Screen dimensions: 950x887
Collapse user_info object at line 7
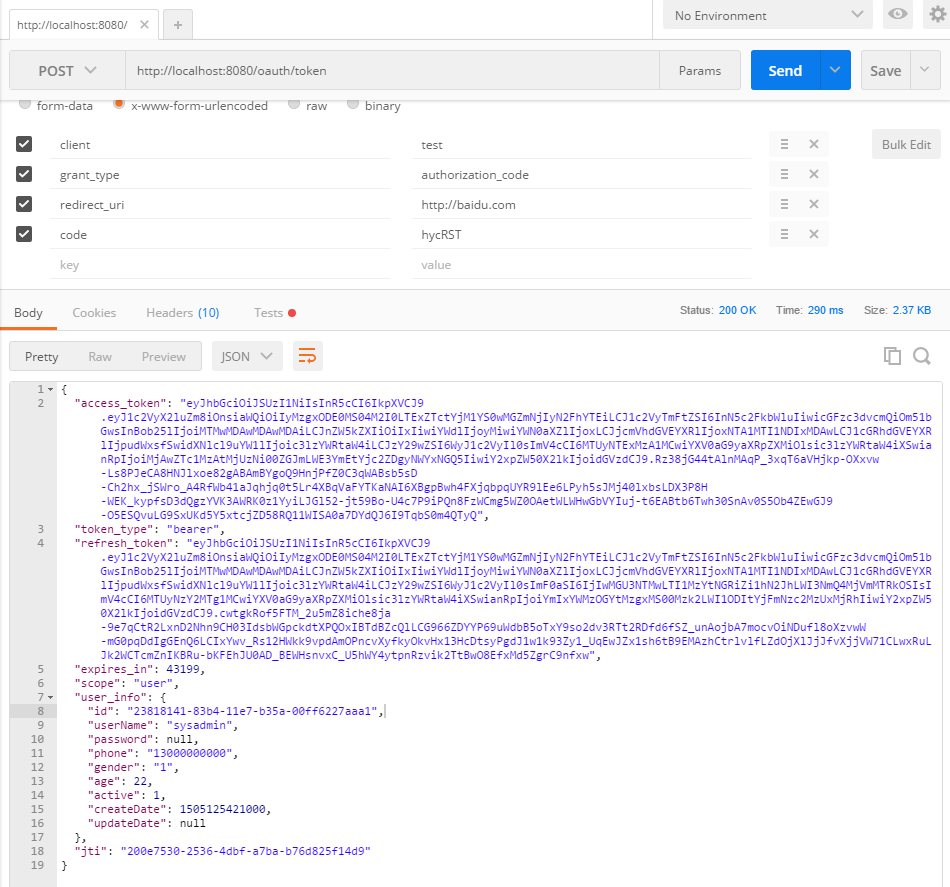point(50,697)
